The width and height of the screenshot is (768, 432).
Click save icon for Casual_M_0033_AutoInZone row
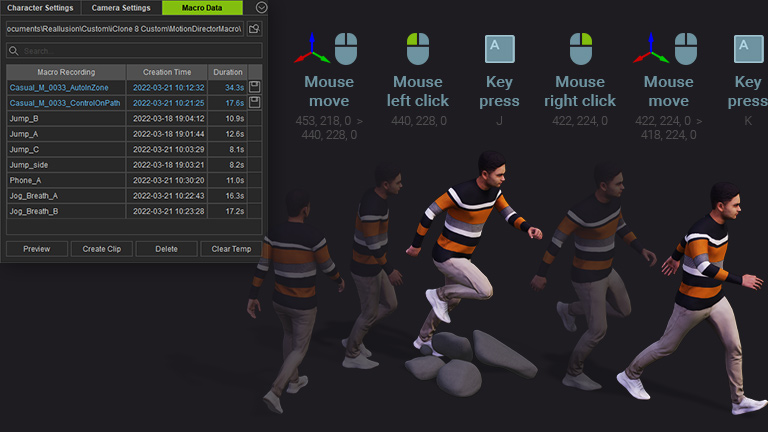(255, 87)
